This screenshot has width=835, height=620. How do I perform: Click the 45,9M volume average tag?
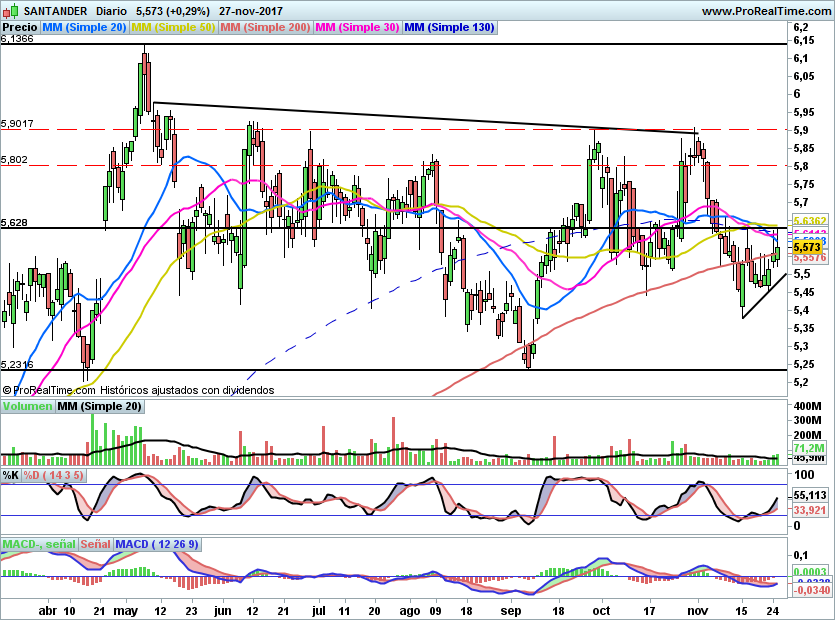pos(809,458)
